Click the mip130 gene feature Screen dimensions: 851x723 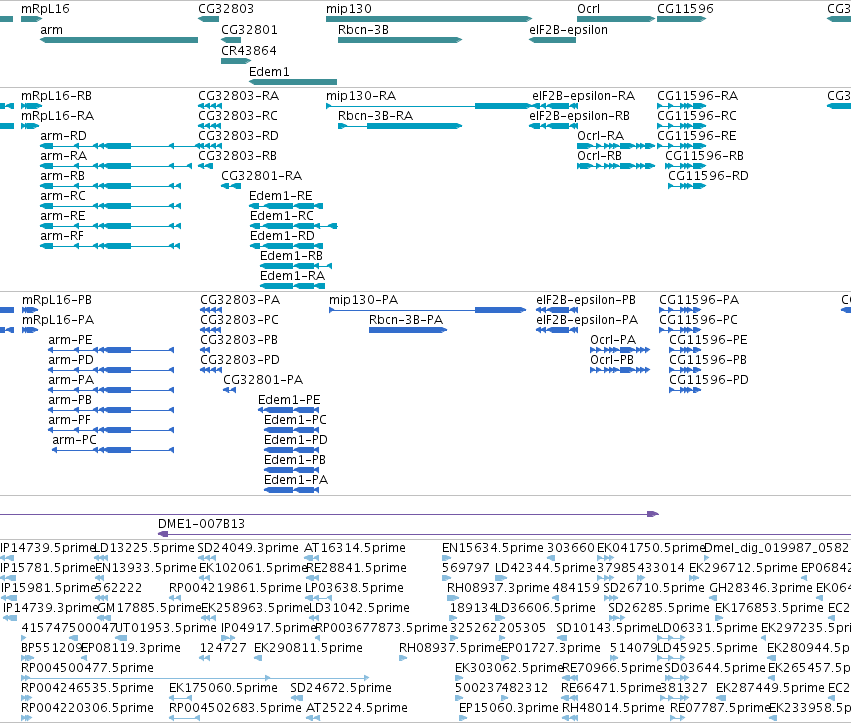(429, 19)
